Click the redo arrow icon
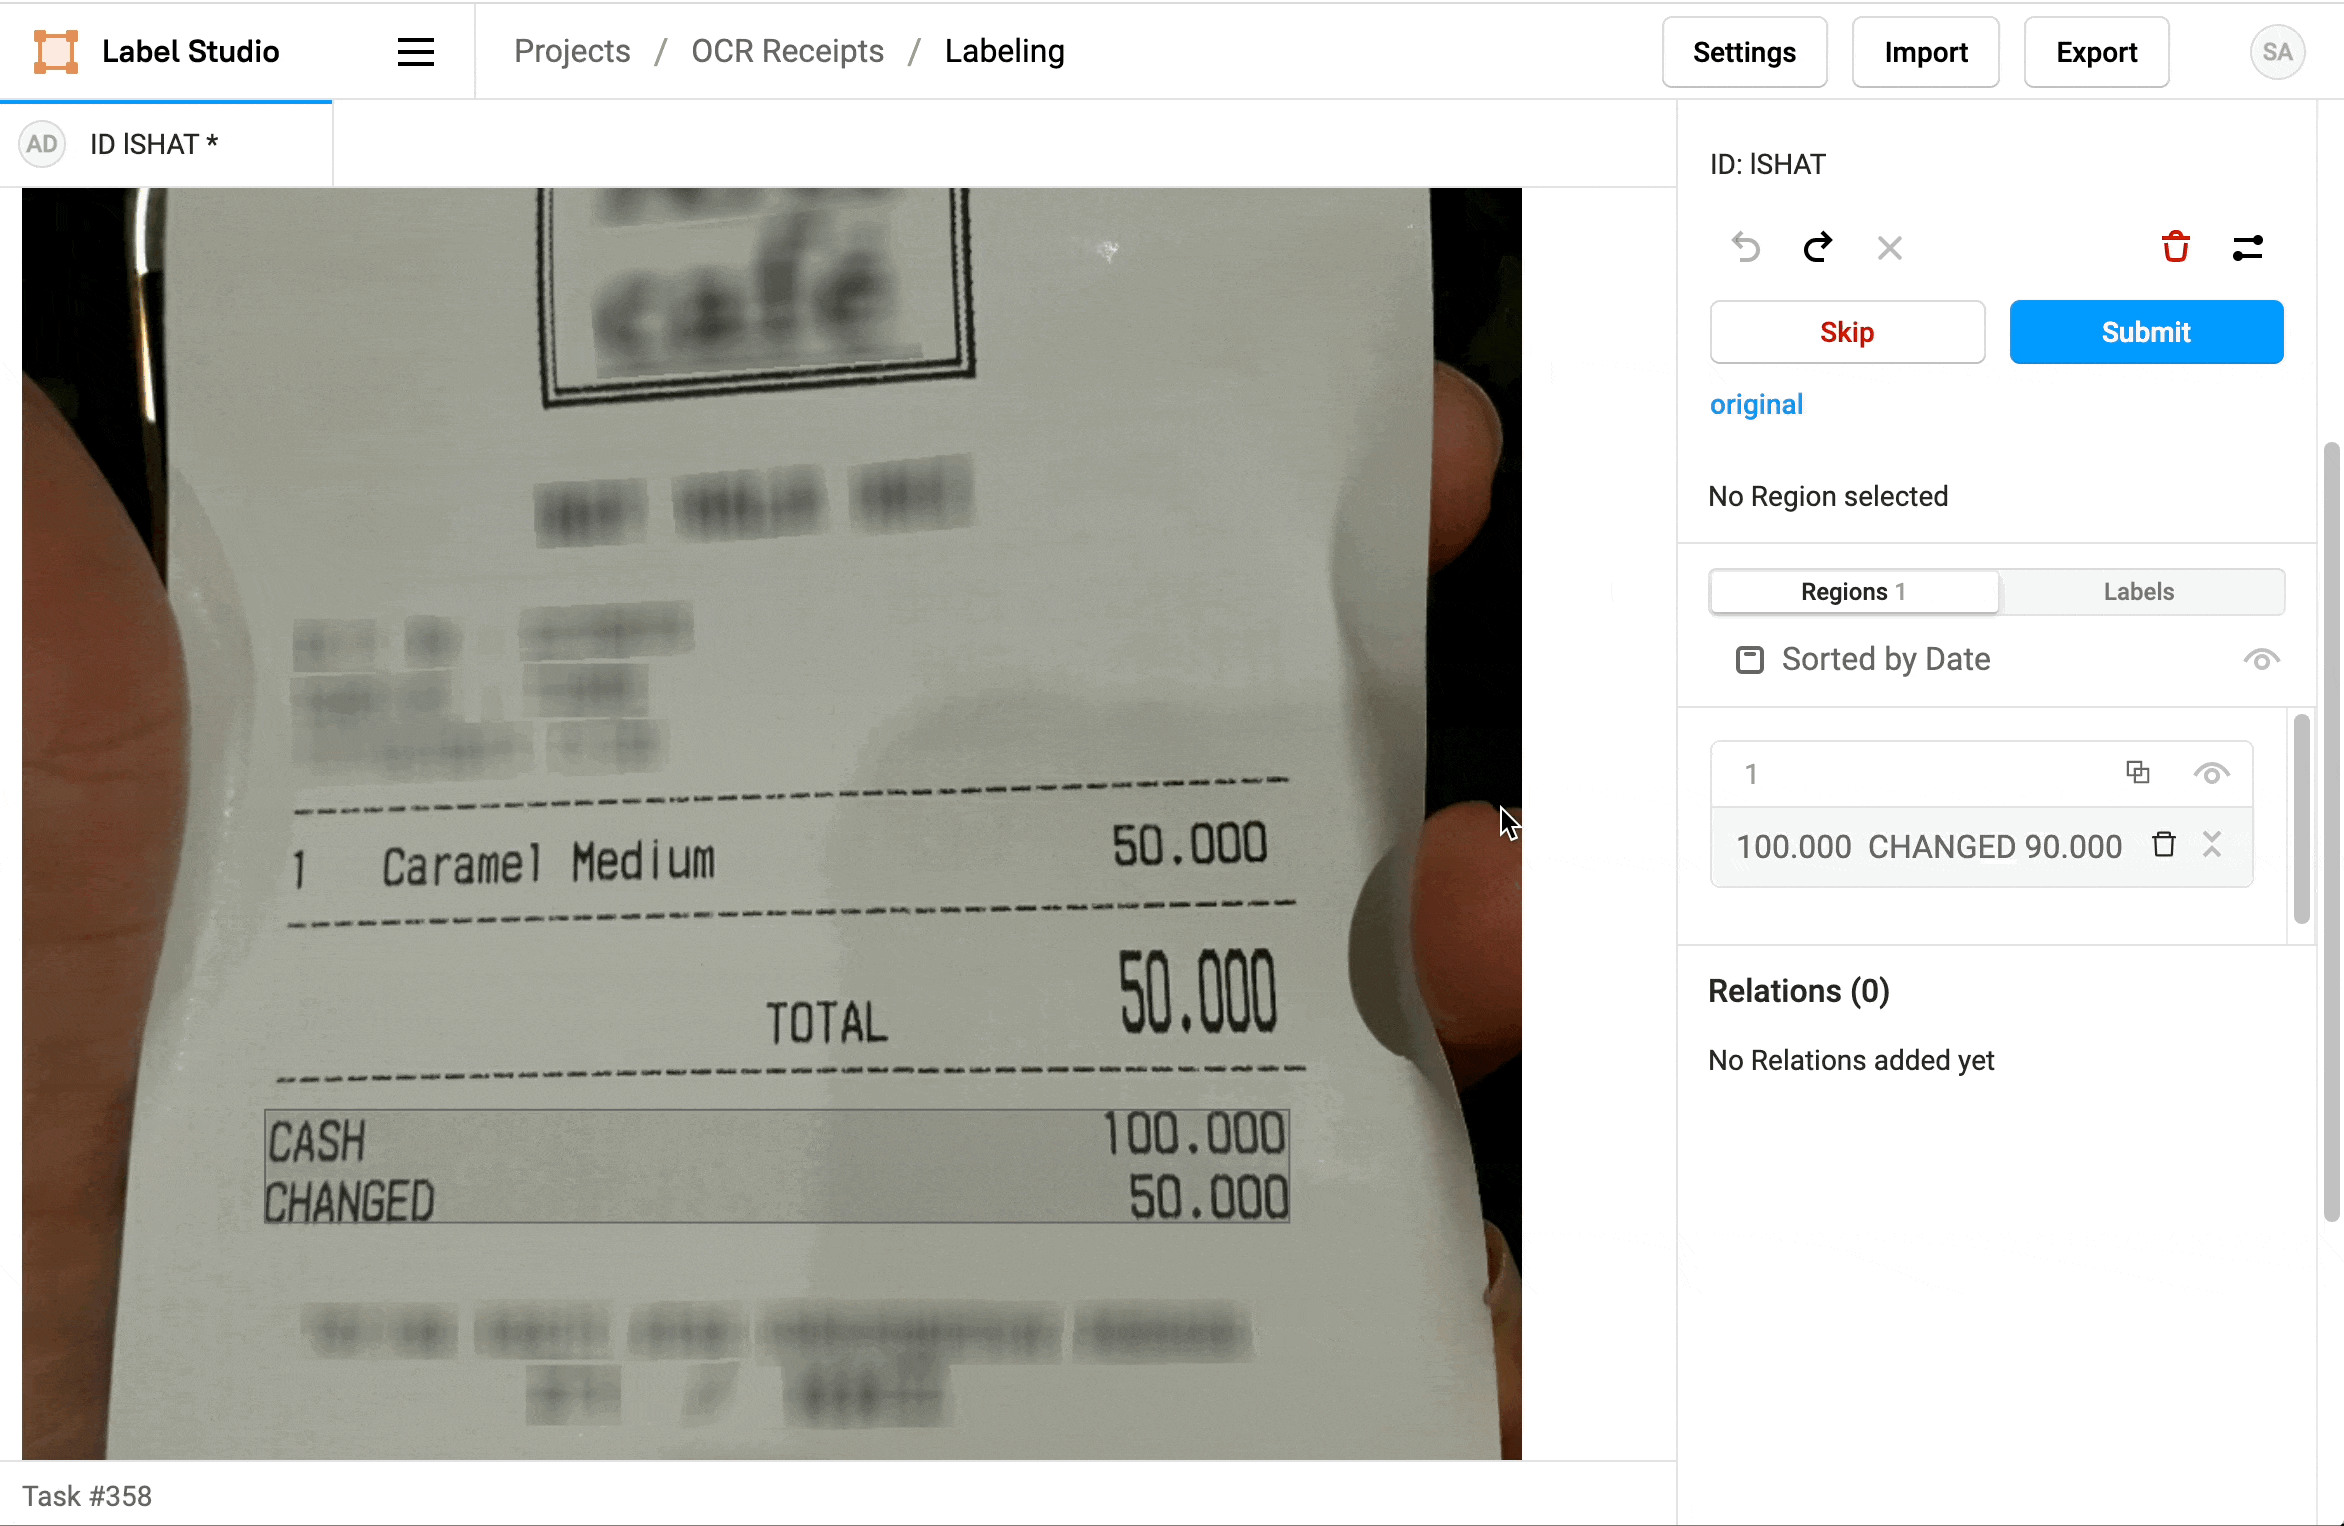Screen dimensions: 2344x1526 tap(1816, 246)
